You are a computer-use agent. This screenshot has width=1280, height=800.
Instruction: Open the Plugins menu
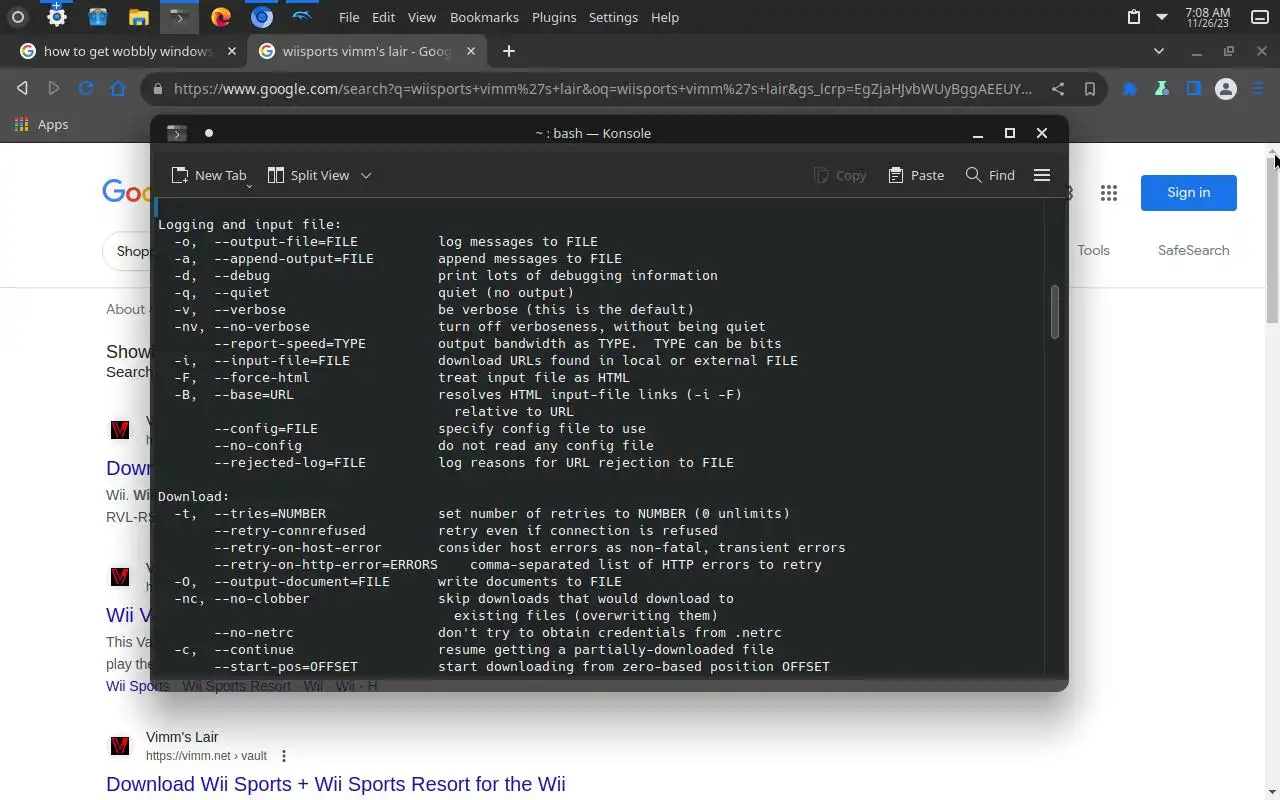coord(554,17)
